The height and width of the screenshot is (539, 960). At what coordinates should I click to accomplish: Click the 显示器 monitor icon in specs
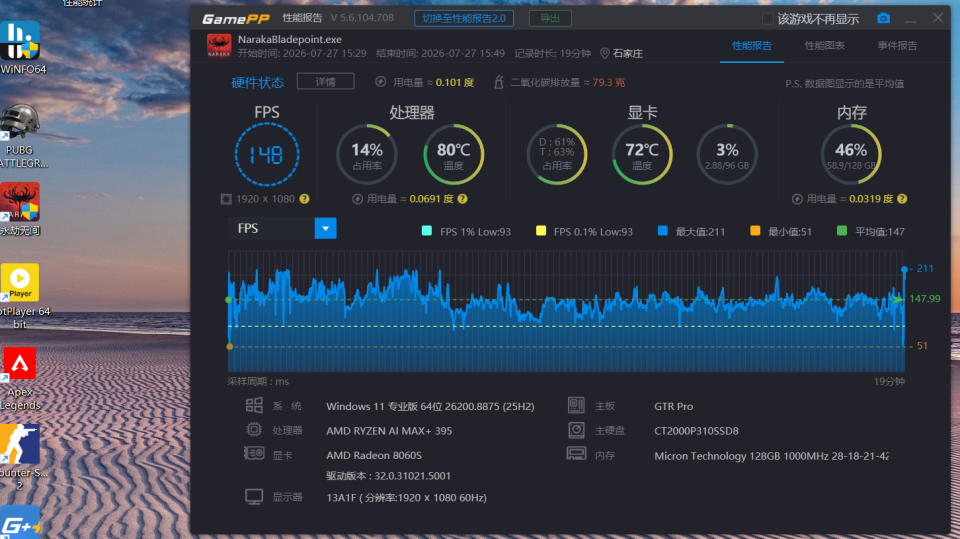click(254, 497)
